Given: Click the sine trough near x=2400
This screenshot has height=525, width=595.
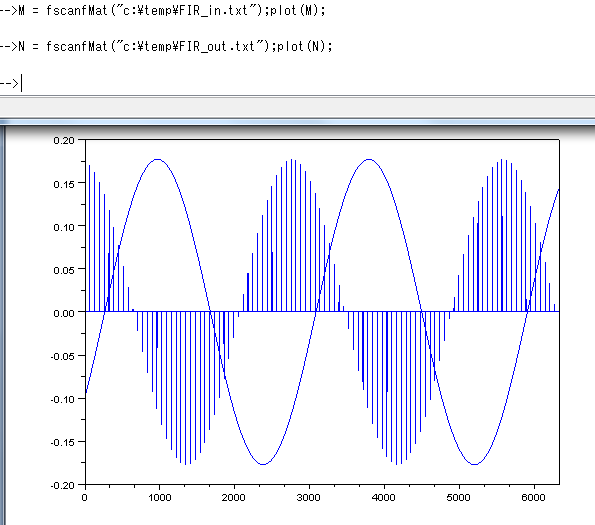Looking at the screenshot, I should [x=263, y=464].
